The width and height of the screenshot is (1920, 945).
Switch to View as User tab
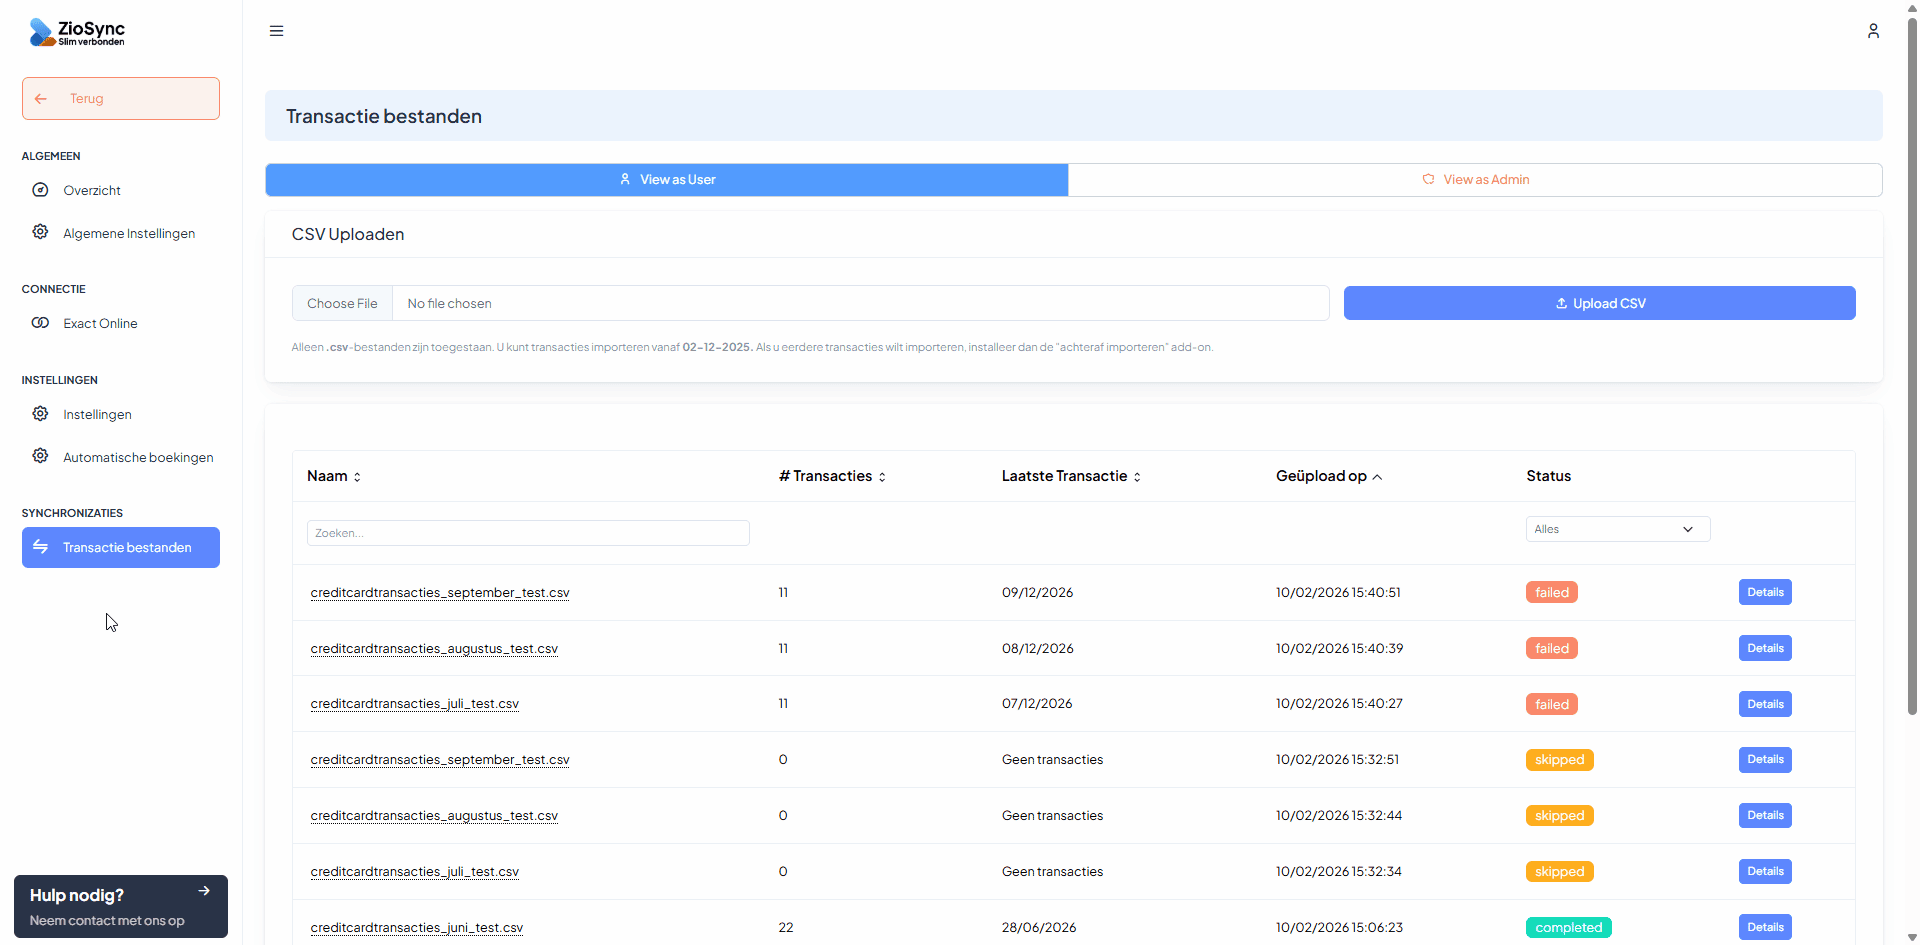pyautogui.click(x=666, y=180)
